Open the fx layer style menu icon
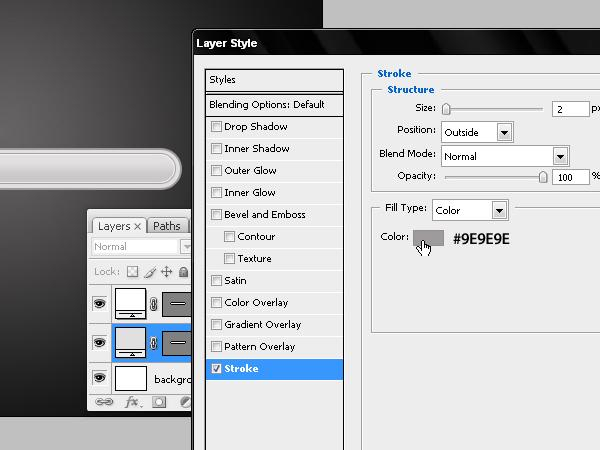 coord(132,402)
